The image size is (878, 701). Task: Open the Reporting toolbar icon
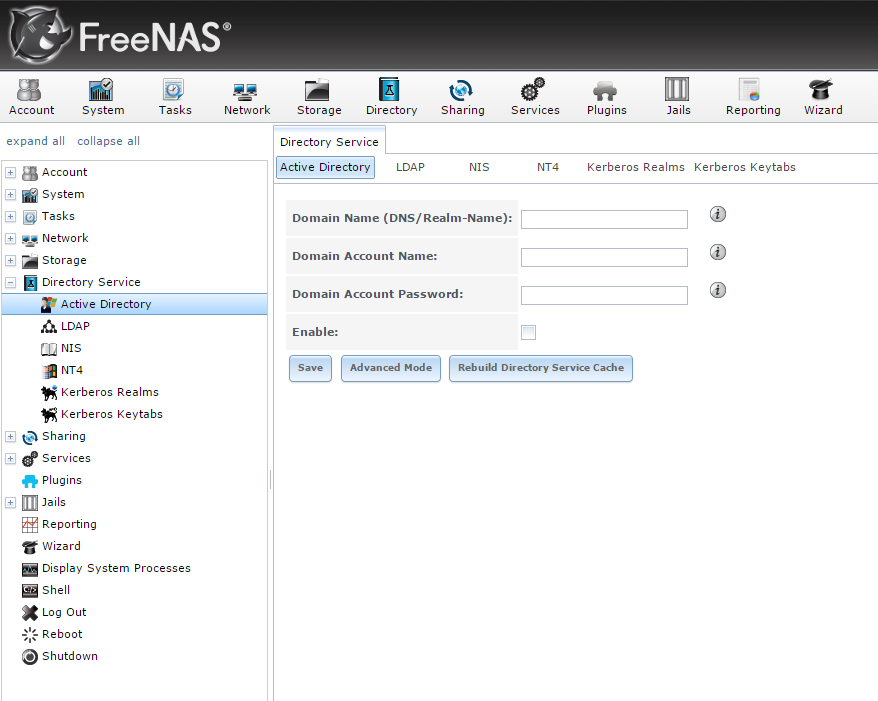[753, 97]
